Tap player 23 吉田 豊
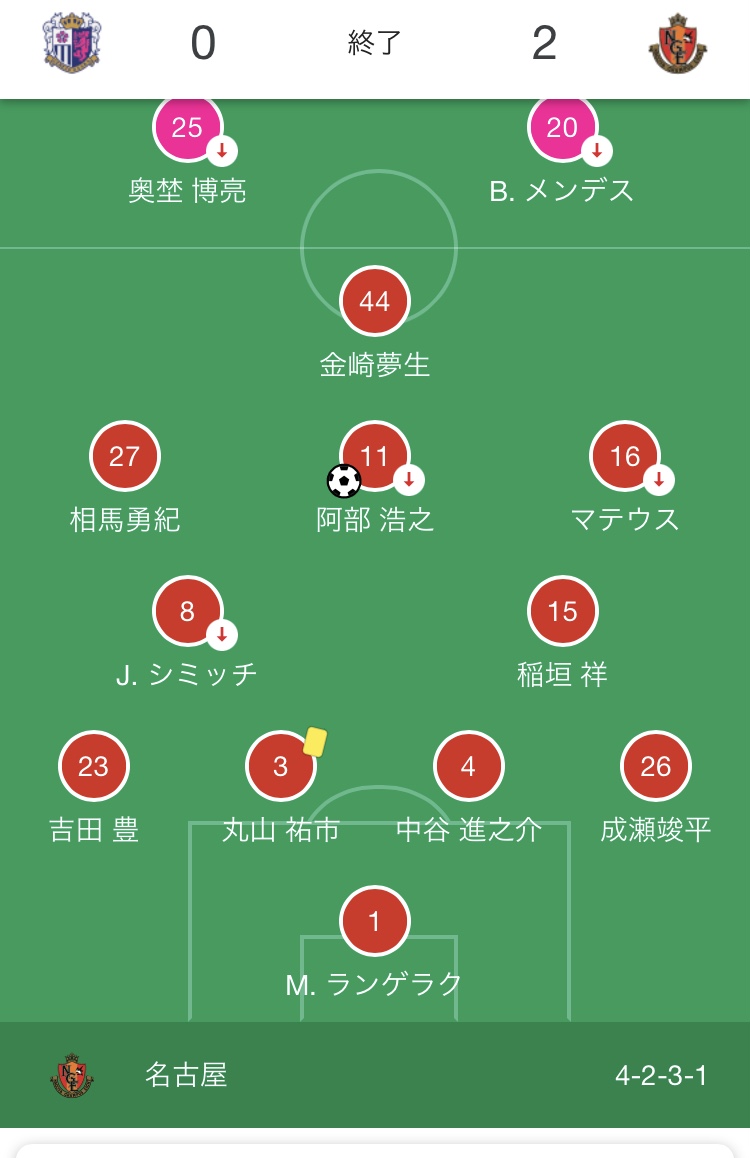The image size is (750, 1158). tap(94, 767)
